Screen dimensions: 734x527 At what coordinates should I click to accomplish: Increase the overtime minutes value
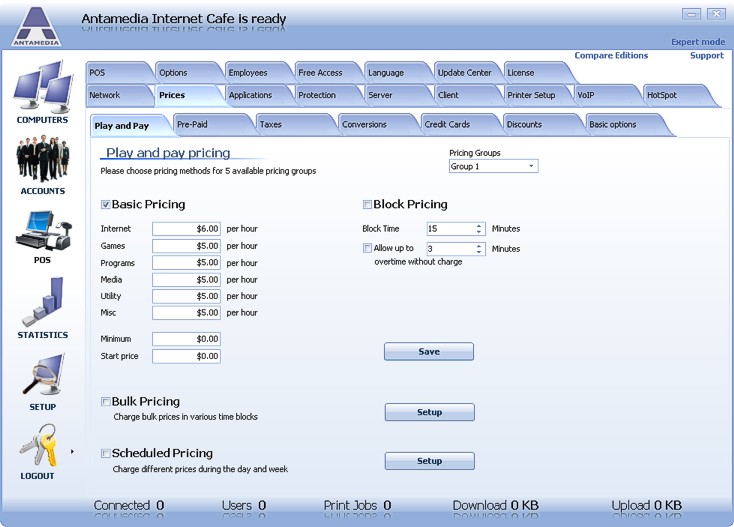(479, 246)
